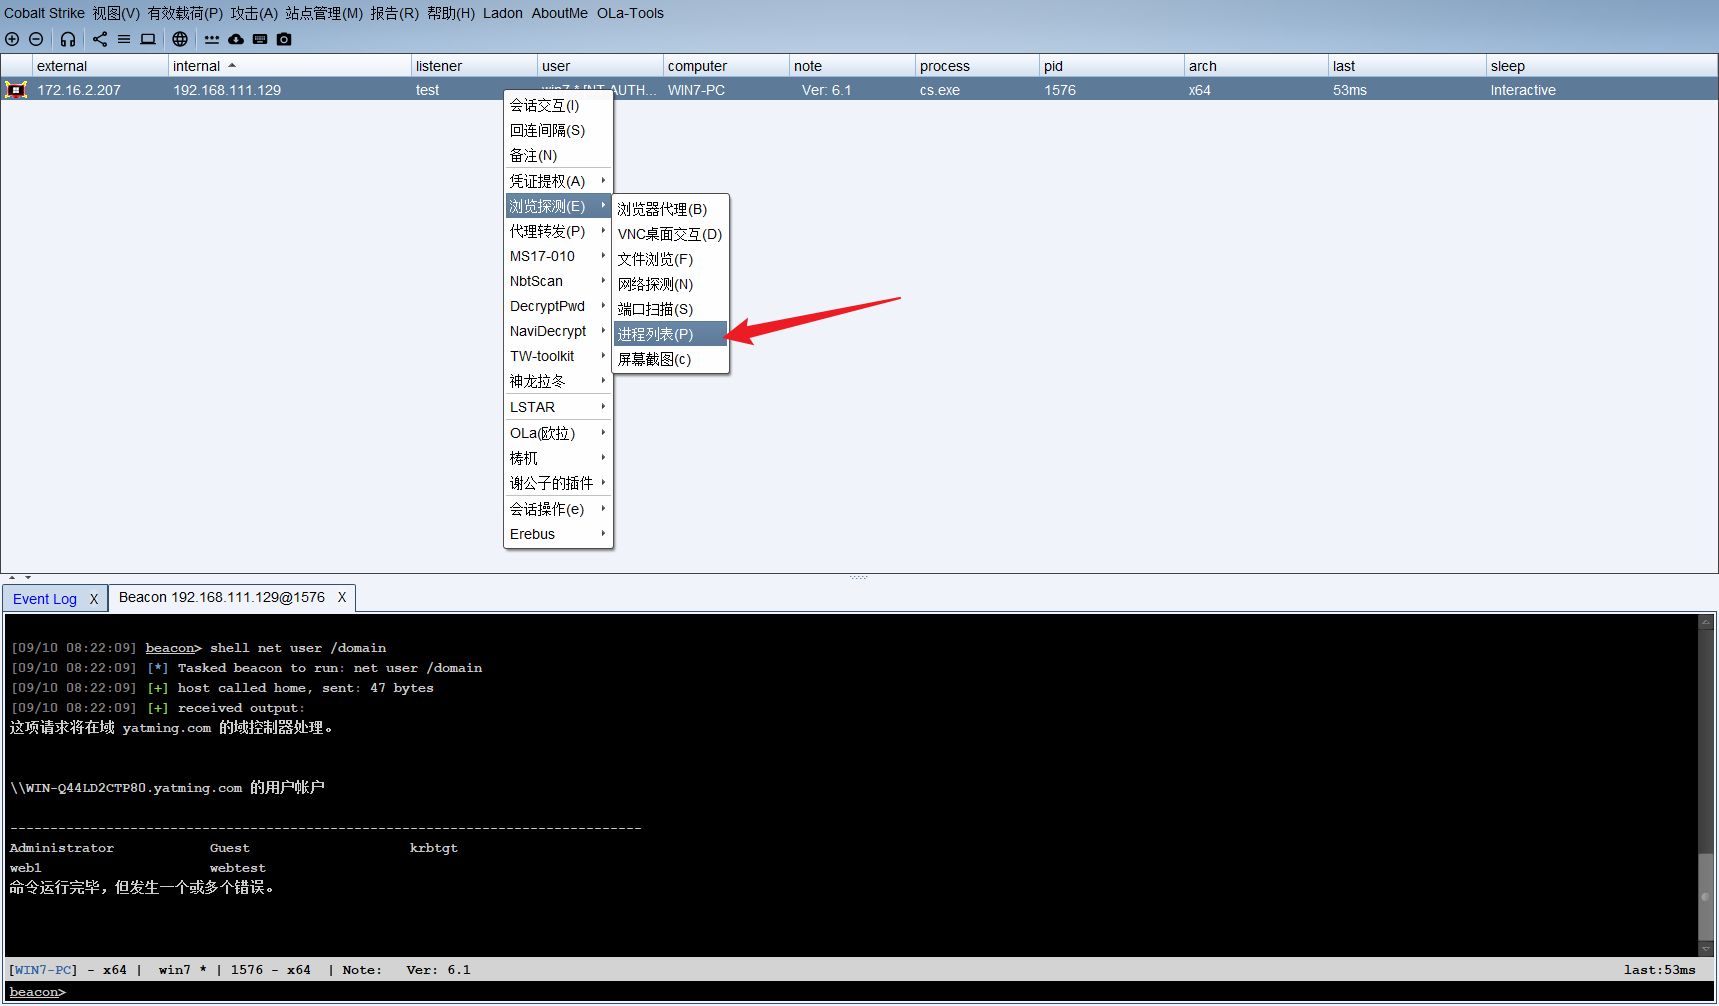Open the OLa-Tools menu
The height and width of the screenshot is (1006, 1719).
click(630, 13)
